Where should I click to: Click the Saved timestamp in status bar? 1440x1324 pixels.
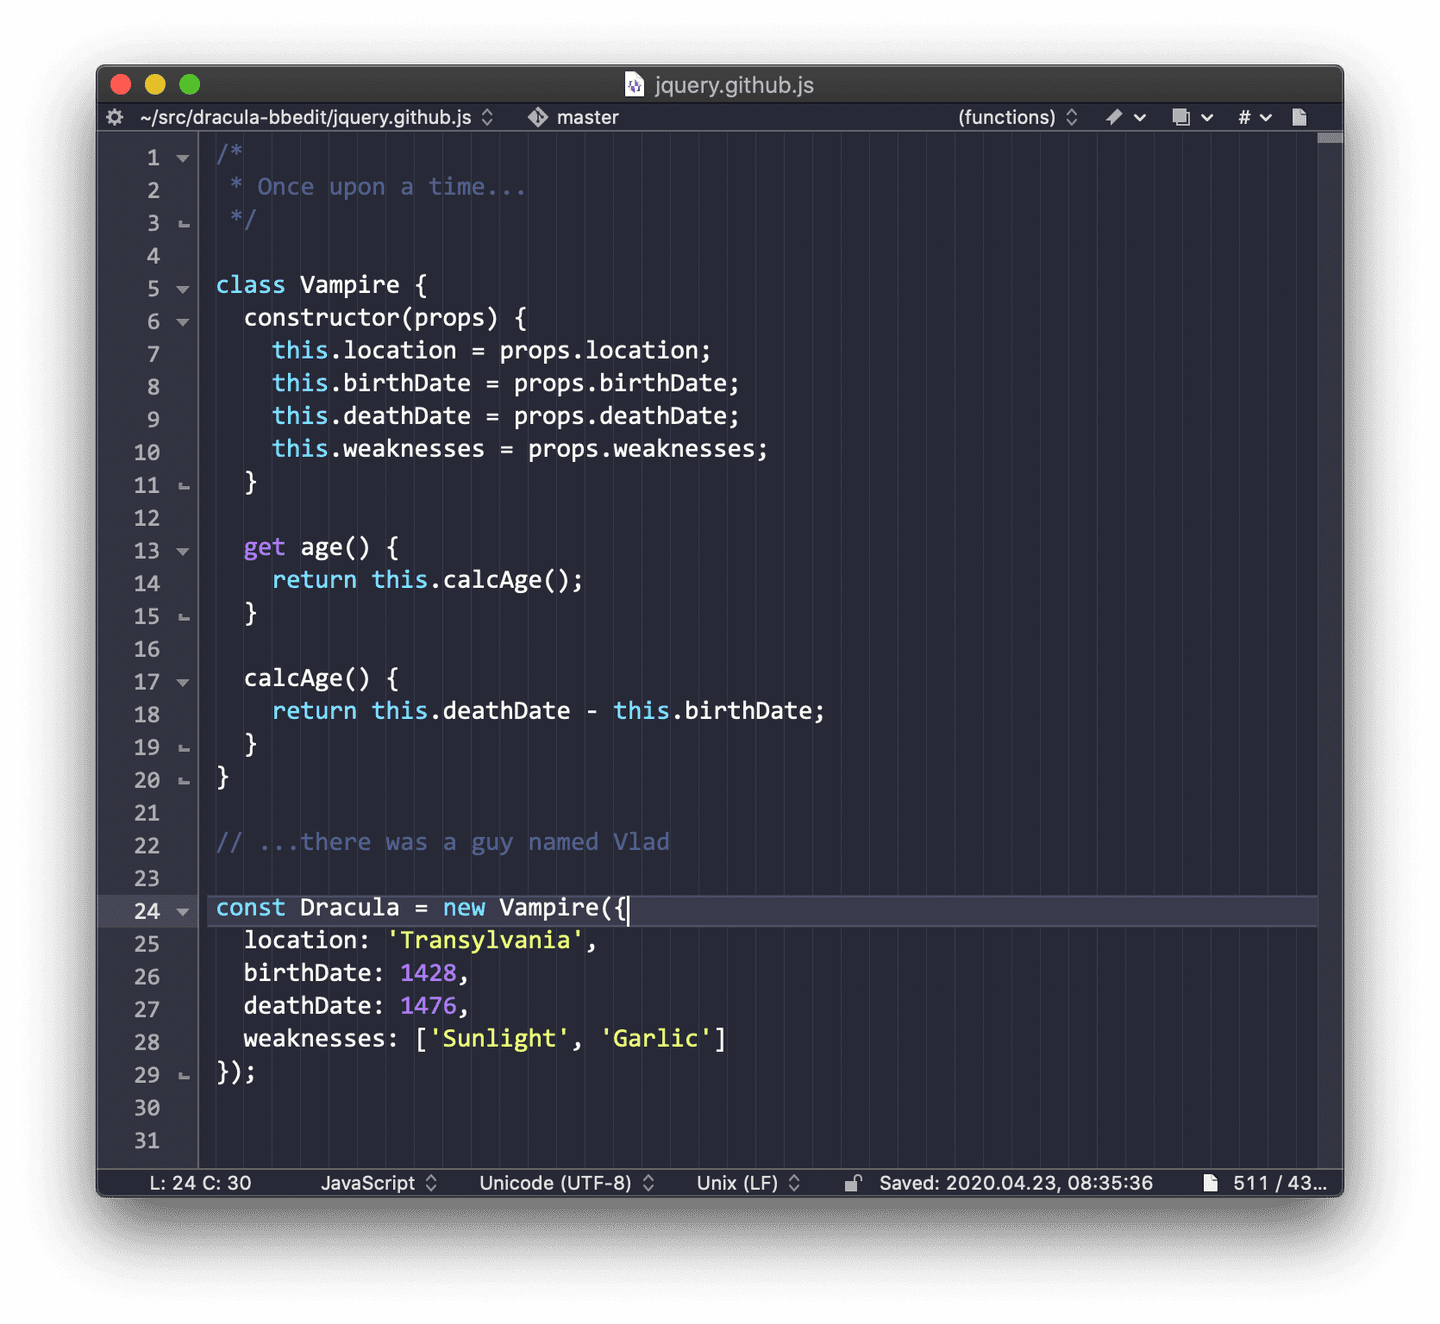(x=1015, y=1183)
